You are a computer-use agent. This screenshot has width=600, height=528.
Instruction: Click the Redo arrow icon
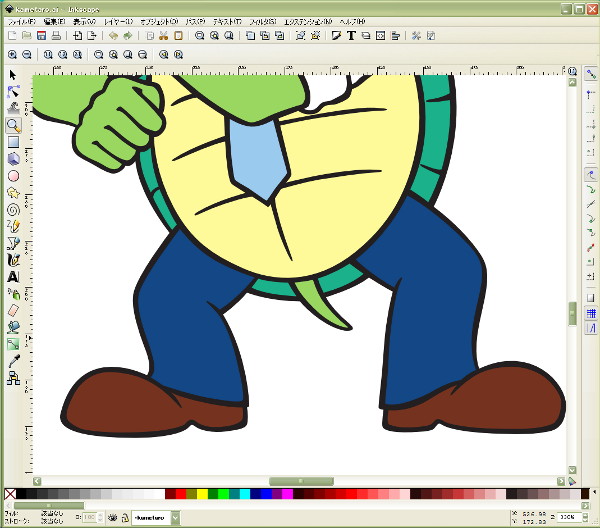click(127, 36)
